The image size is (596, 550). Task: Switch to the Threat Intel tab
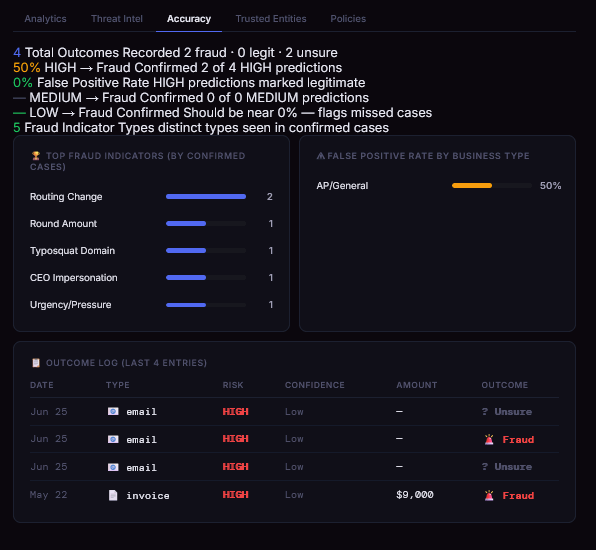tap(117, 19)
